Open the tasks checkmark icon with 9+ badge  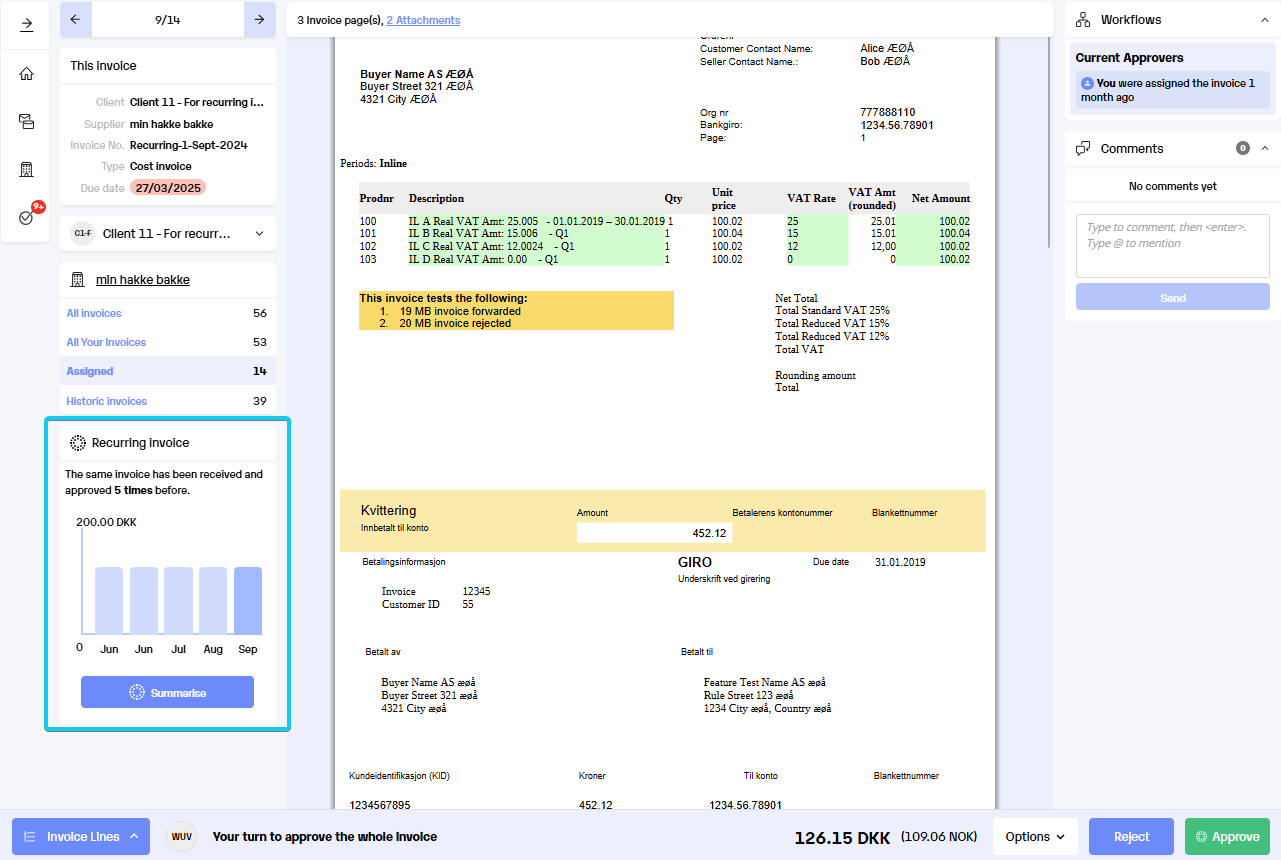coord(27,217)
